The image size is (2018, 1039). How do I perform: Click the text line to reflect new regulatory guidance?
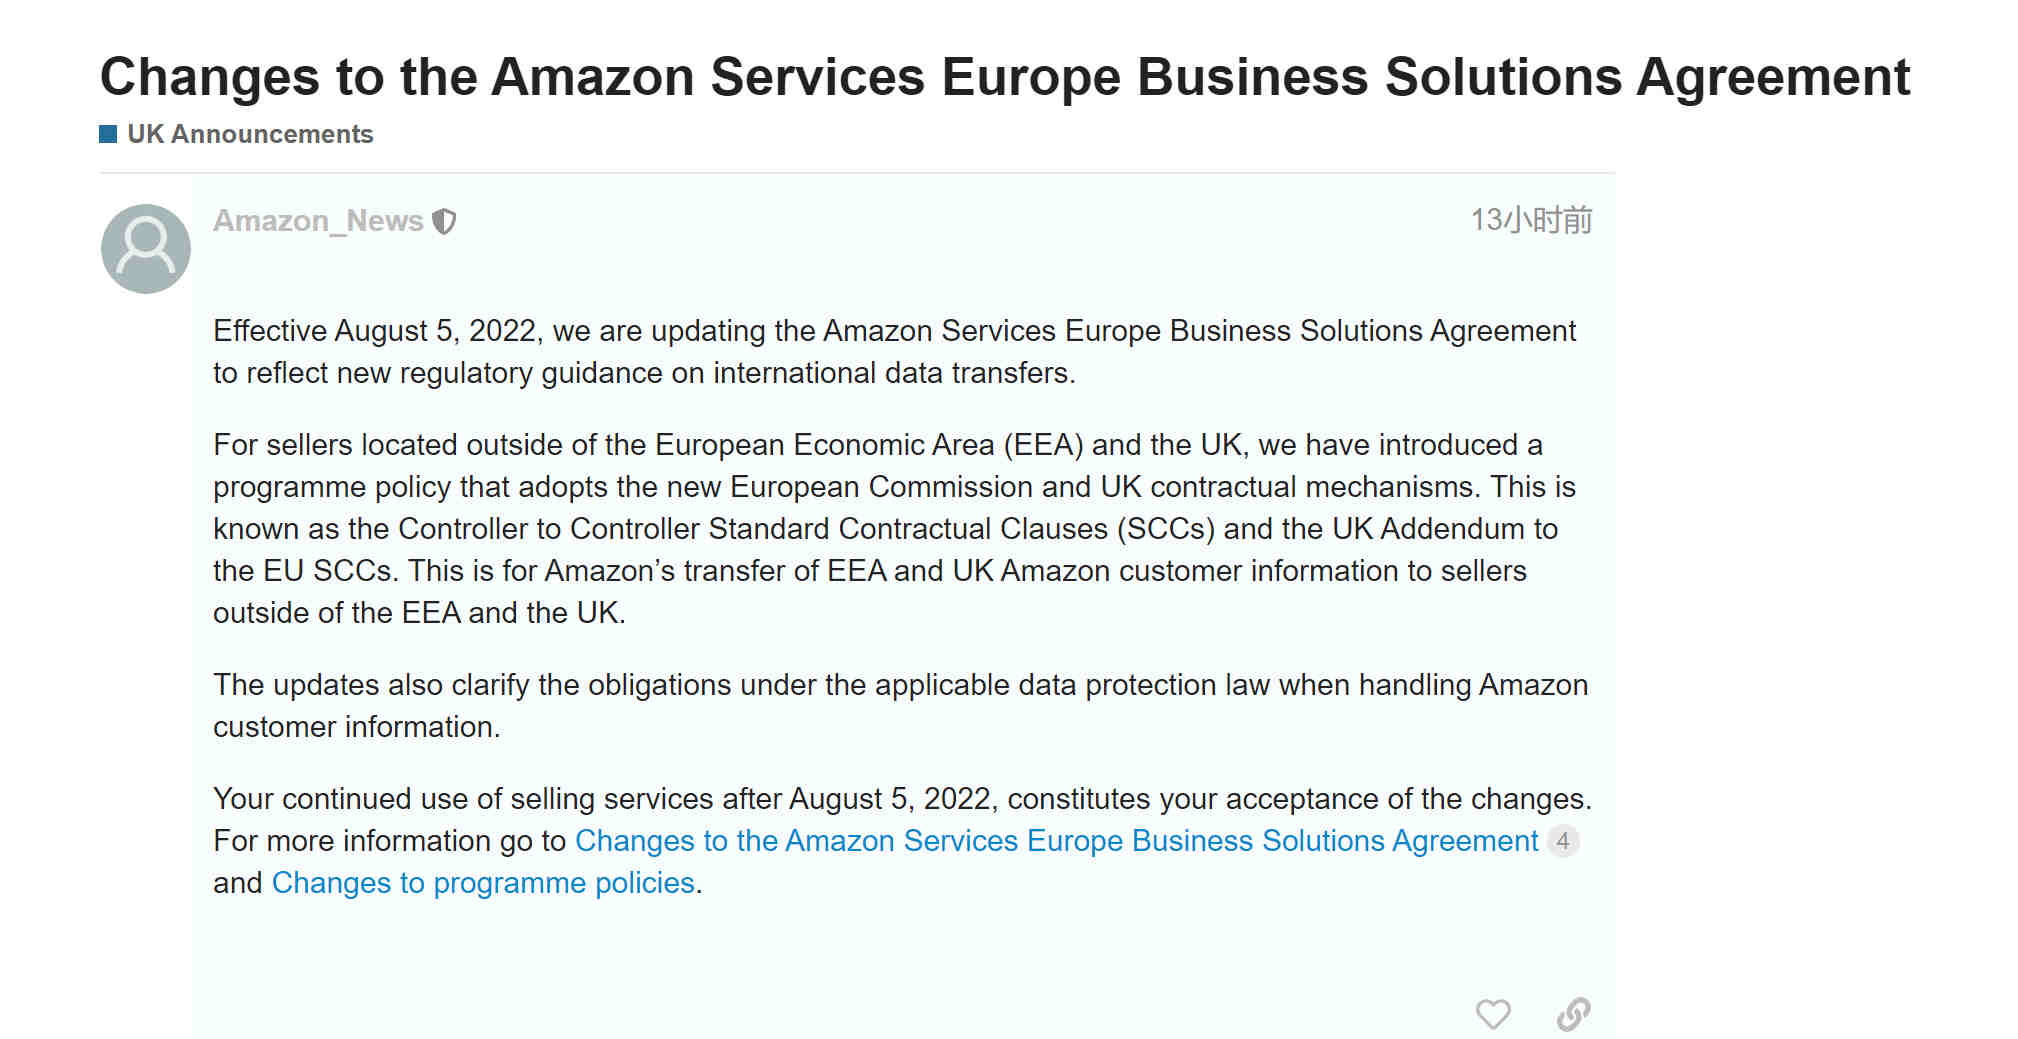644,373
